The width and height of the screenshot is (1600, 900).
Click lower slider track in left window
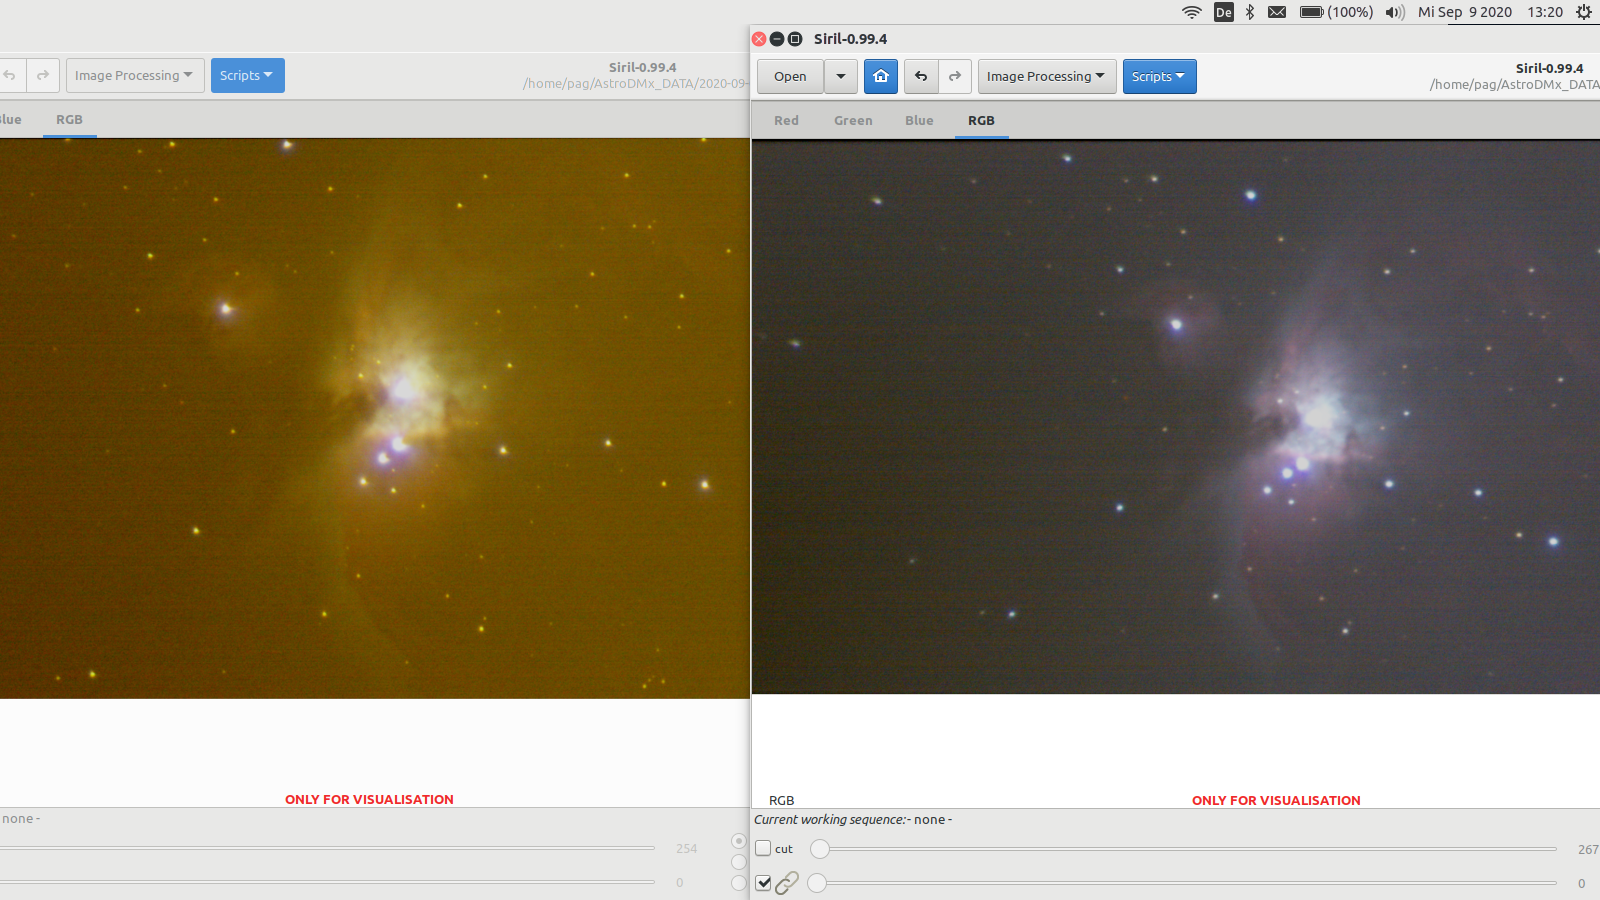tap(327, 882)
